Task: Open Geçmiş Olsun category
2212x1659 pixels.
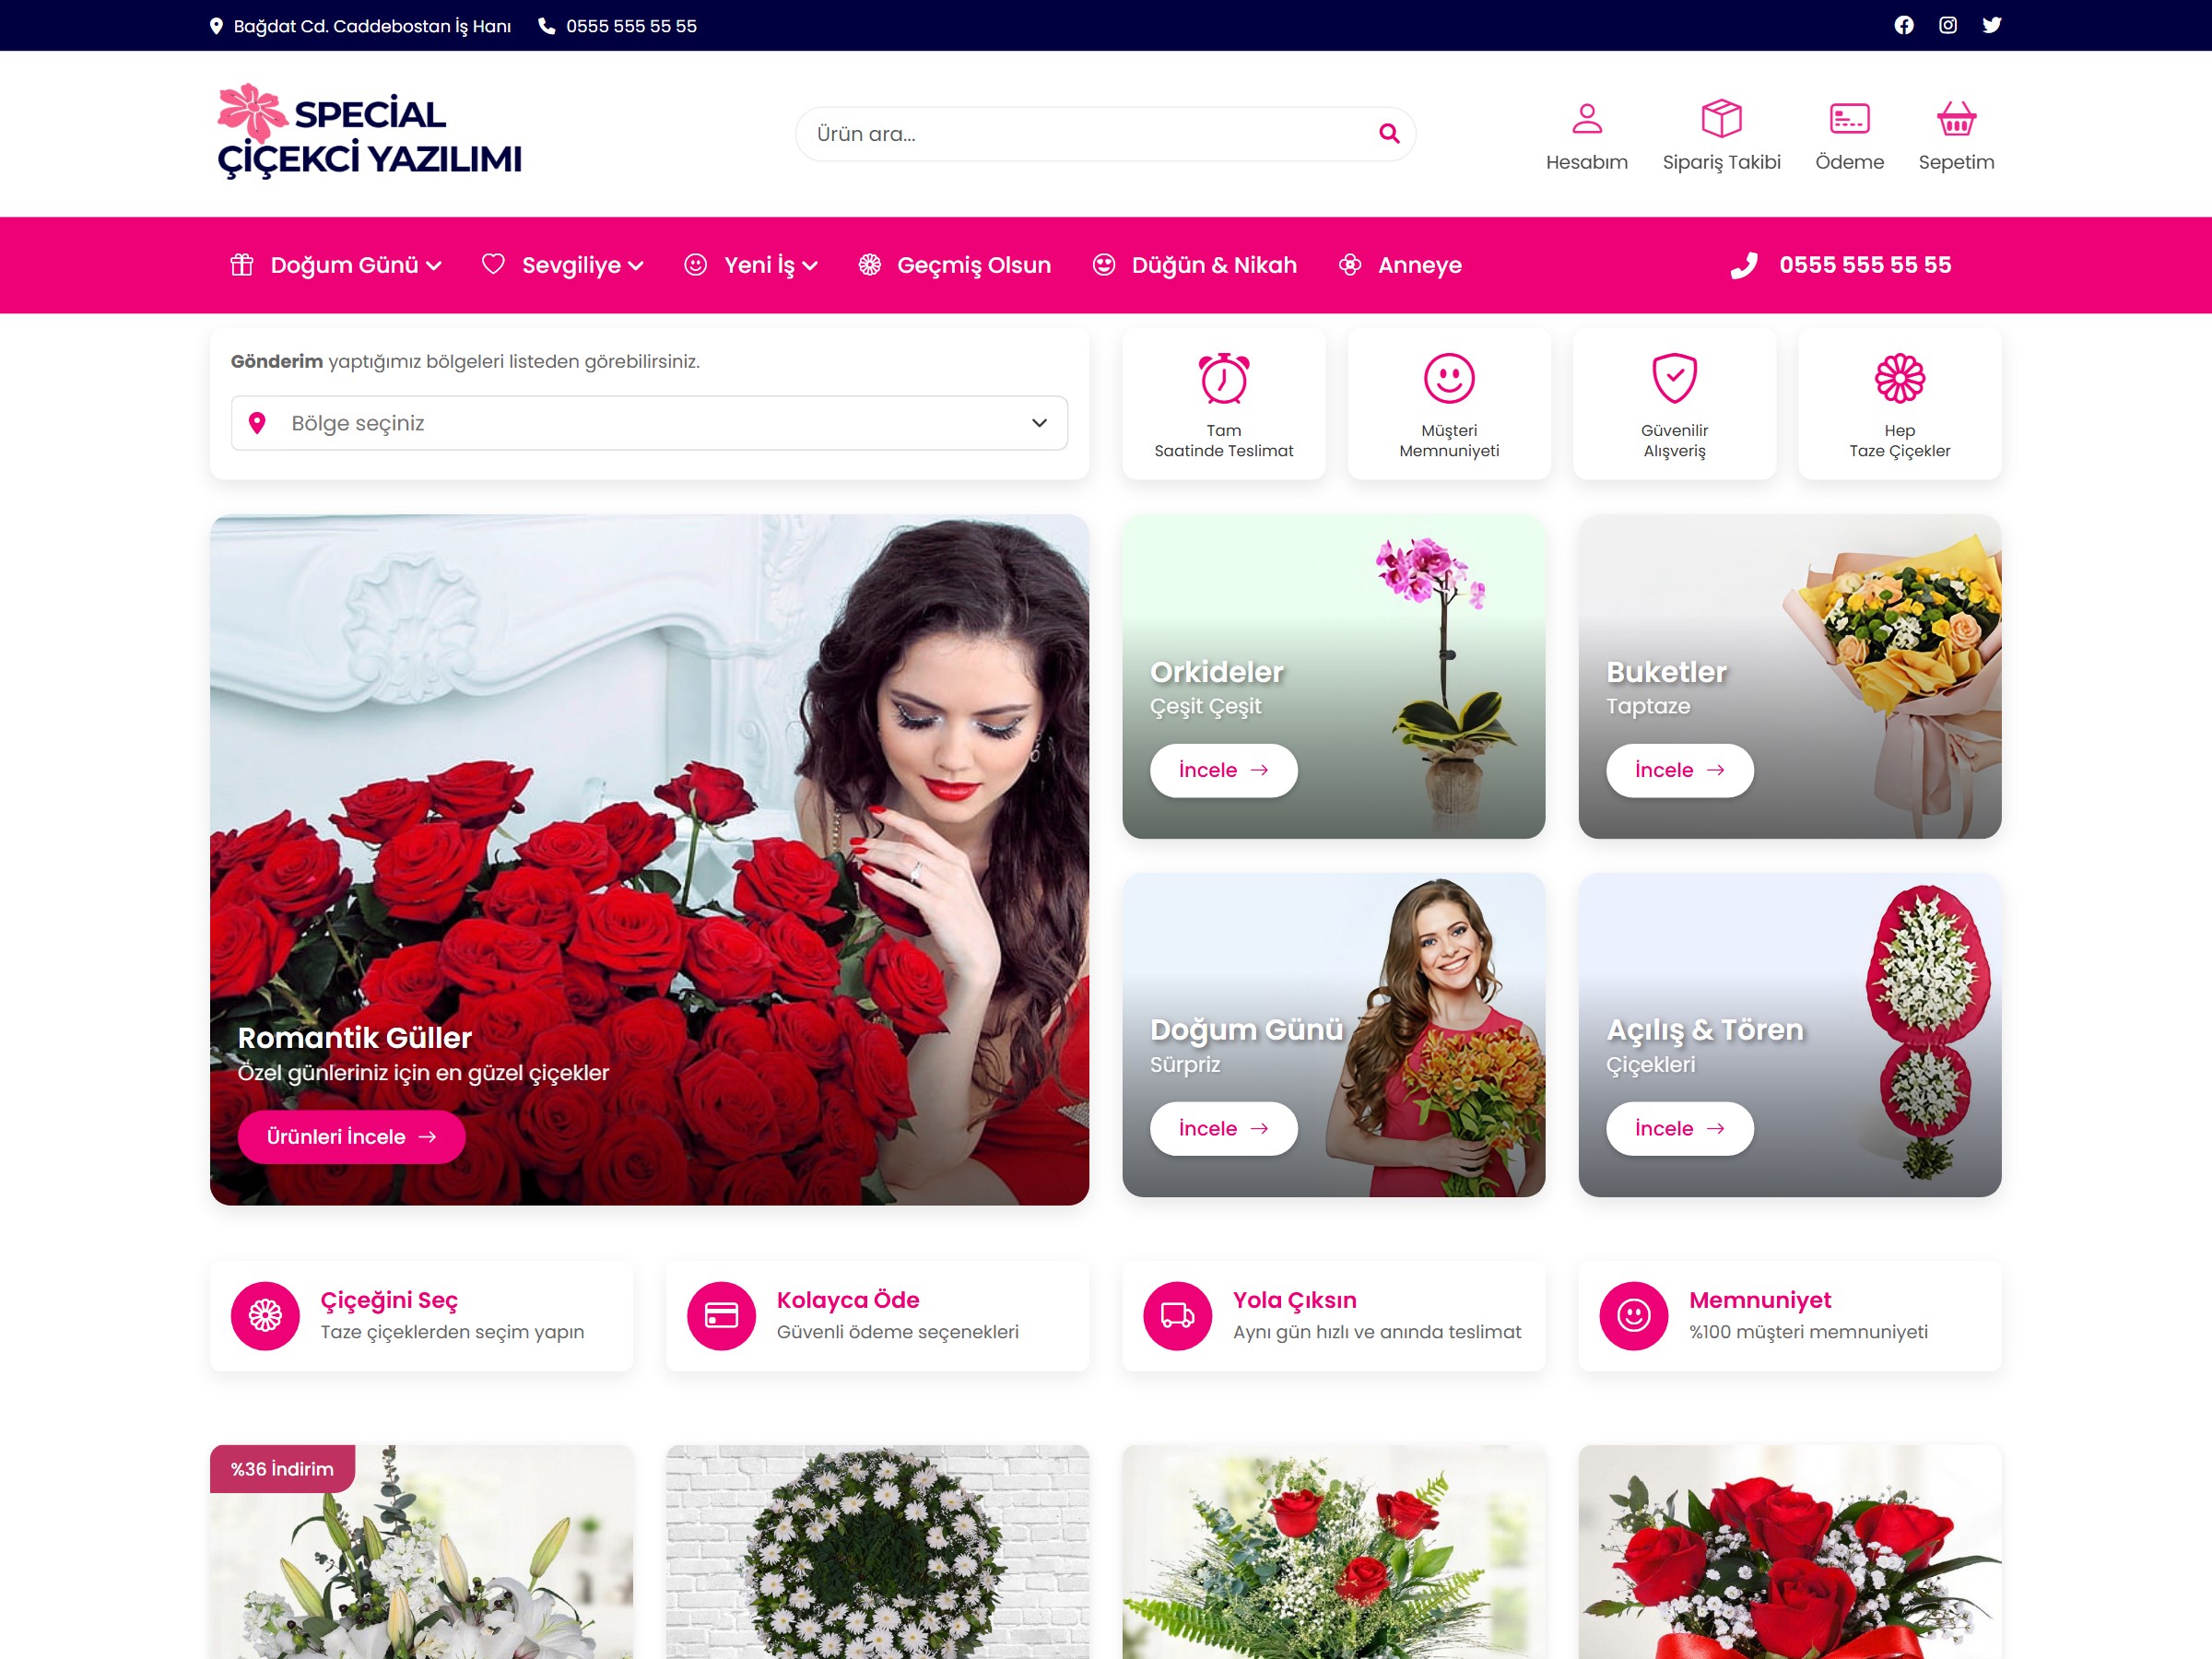Action: point(955,265)
